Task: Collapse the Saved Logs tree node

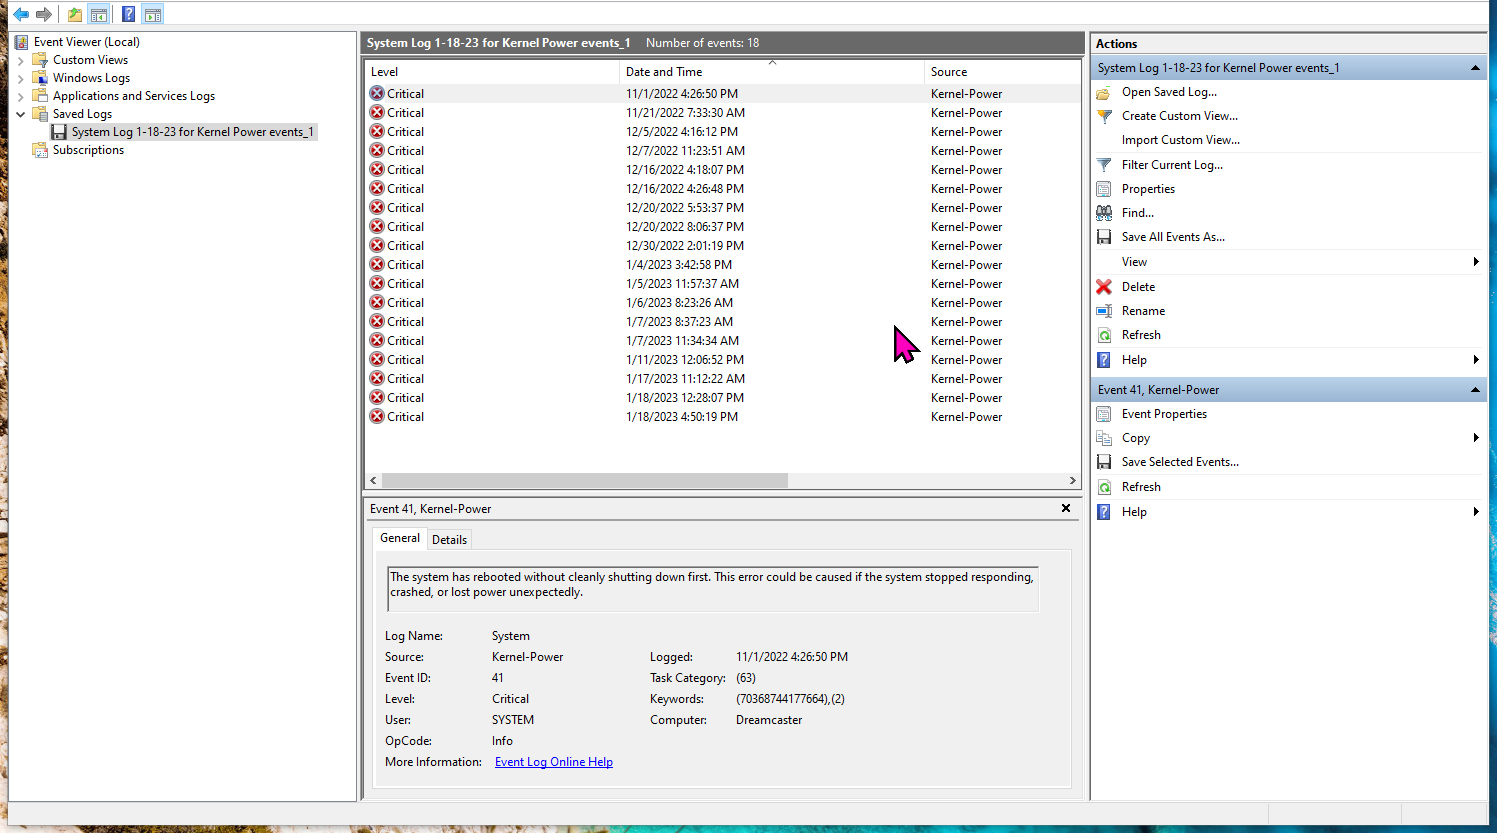Action: tap(21, 115)
